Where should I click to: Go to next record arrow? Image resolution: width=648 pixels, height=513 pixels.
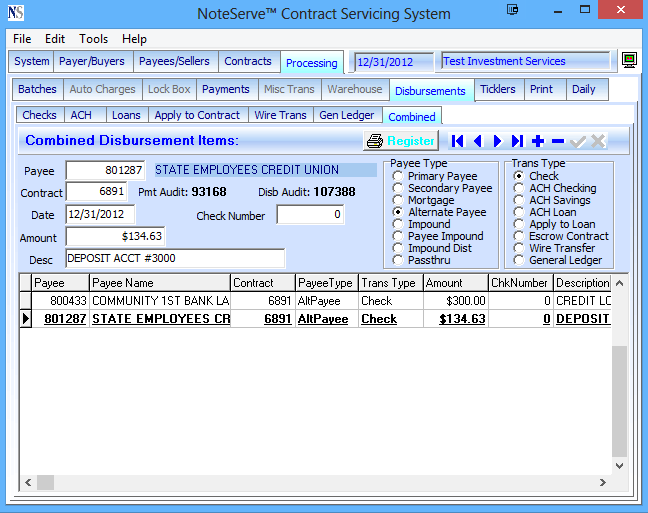click(x=497, y=142)
